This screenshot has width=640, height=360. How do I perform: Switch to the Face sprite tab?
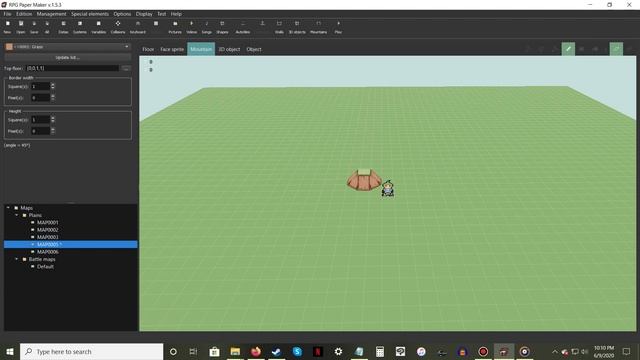(x=172, y=49)
